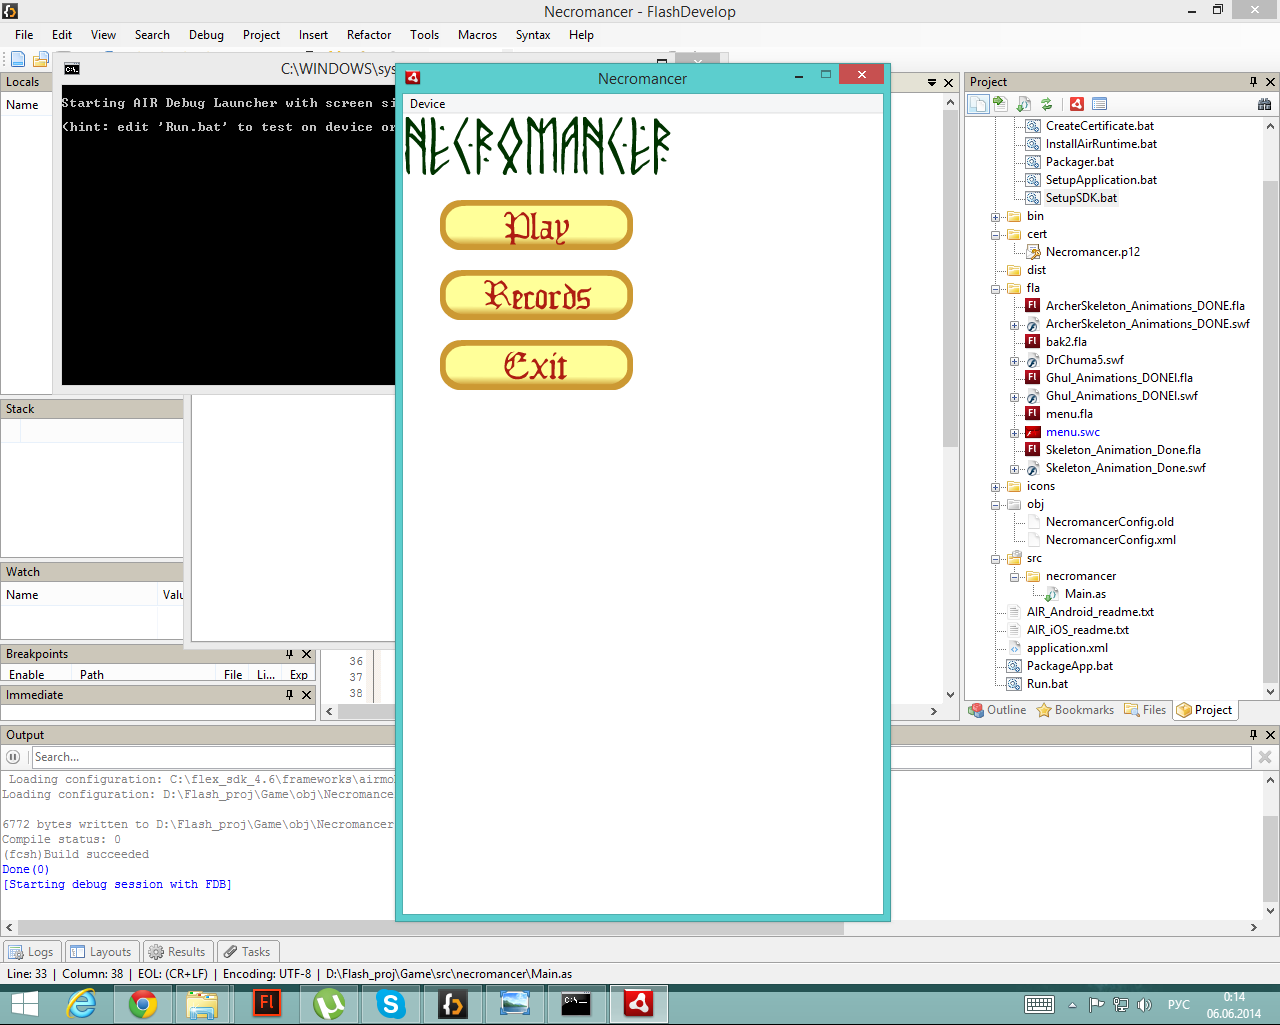Open Skype from taskbar
The image size is (1280, 1025).
[x=391, y=1003]
